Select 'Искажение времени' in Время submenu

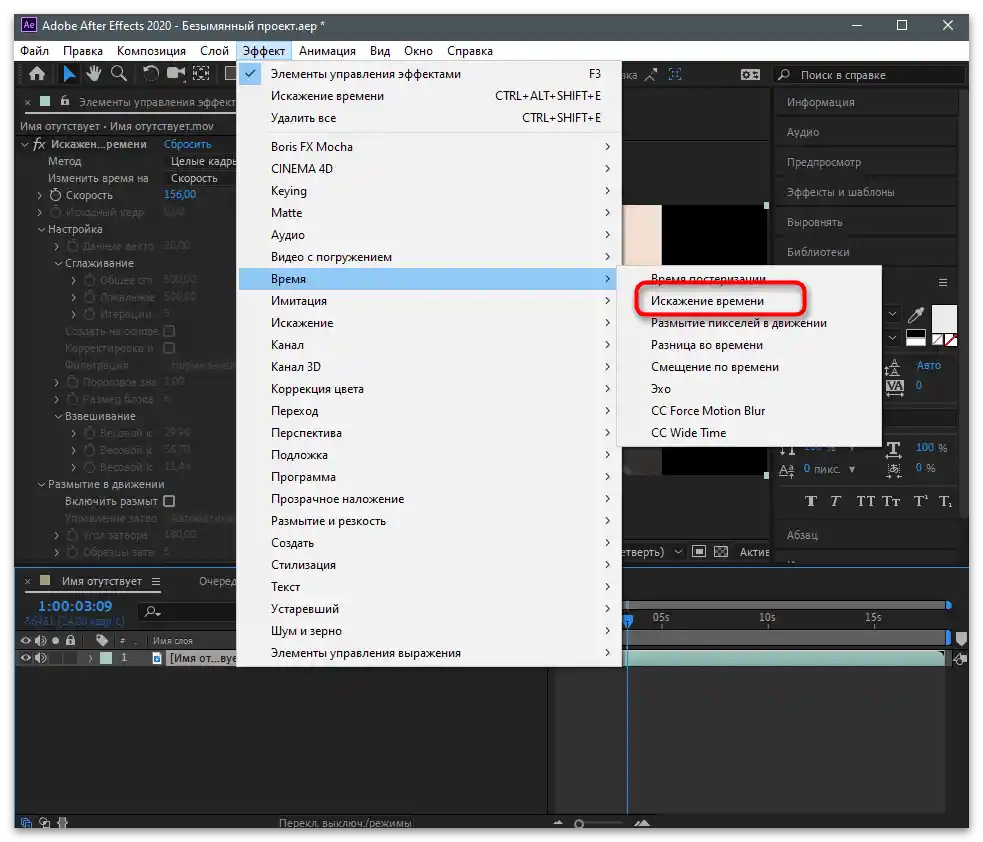pos(707,301)
